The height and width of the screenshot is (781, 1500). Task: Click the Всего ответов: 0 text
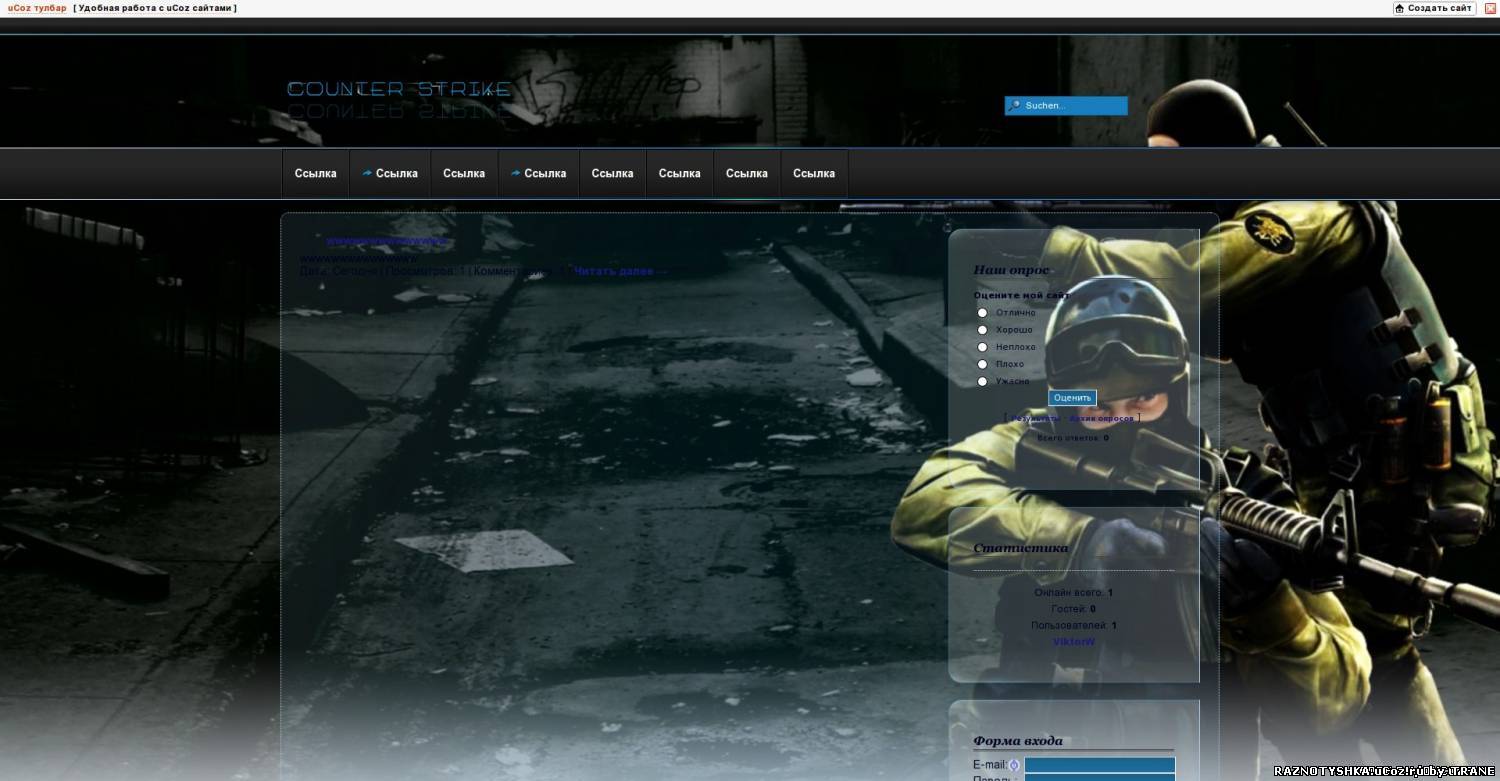(x=1072, y=438)
